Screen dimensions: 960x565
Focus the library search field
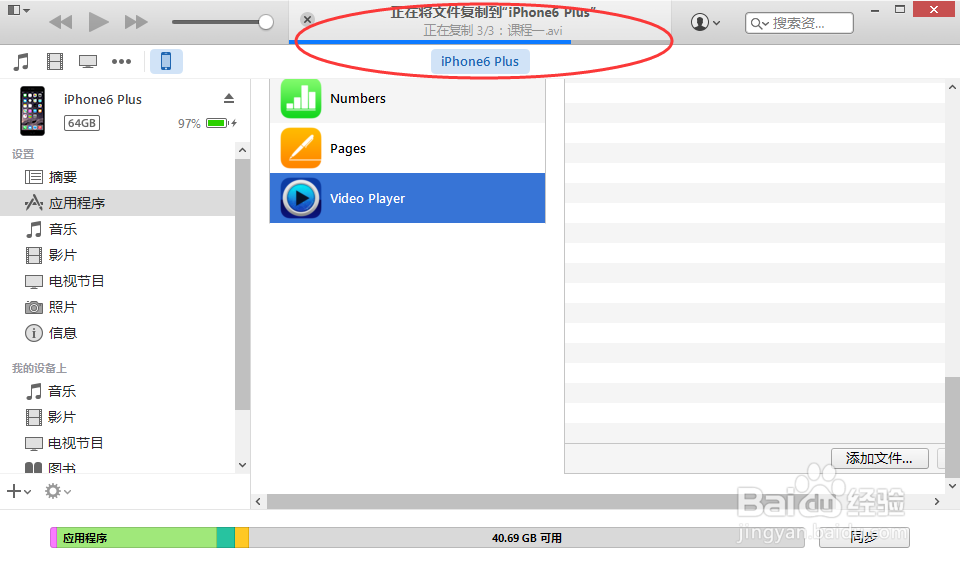799,23
